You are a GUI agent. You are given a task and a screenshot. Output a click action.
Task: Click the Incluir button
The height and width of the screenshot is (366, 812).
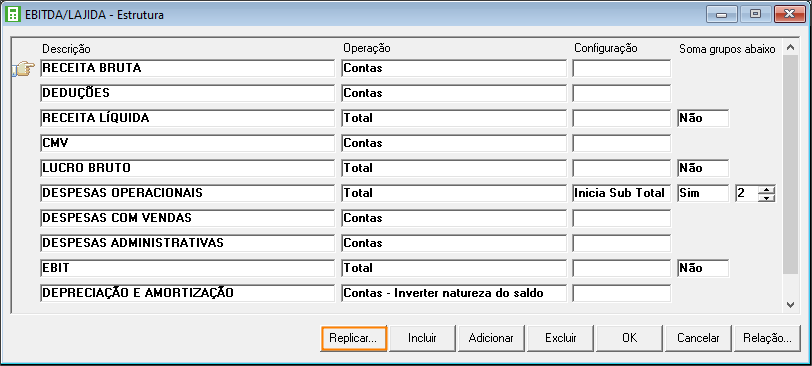422,339
